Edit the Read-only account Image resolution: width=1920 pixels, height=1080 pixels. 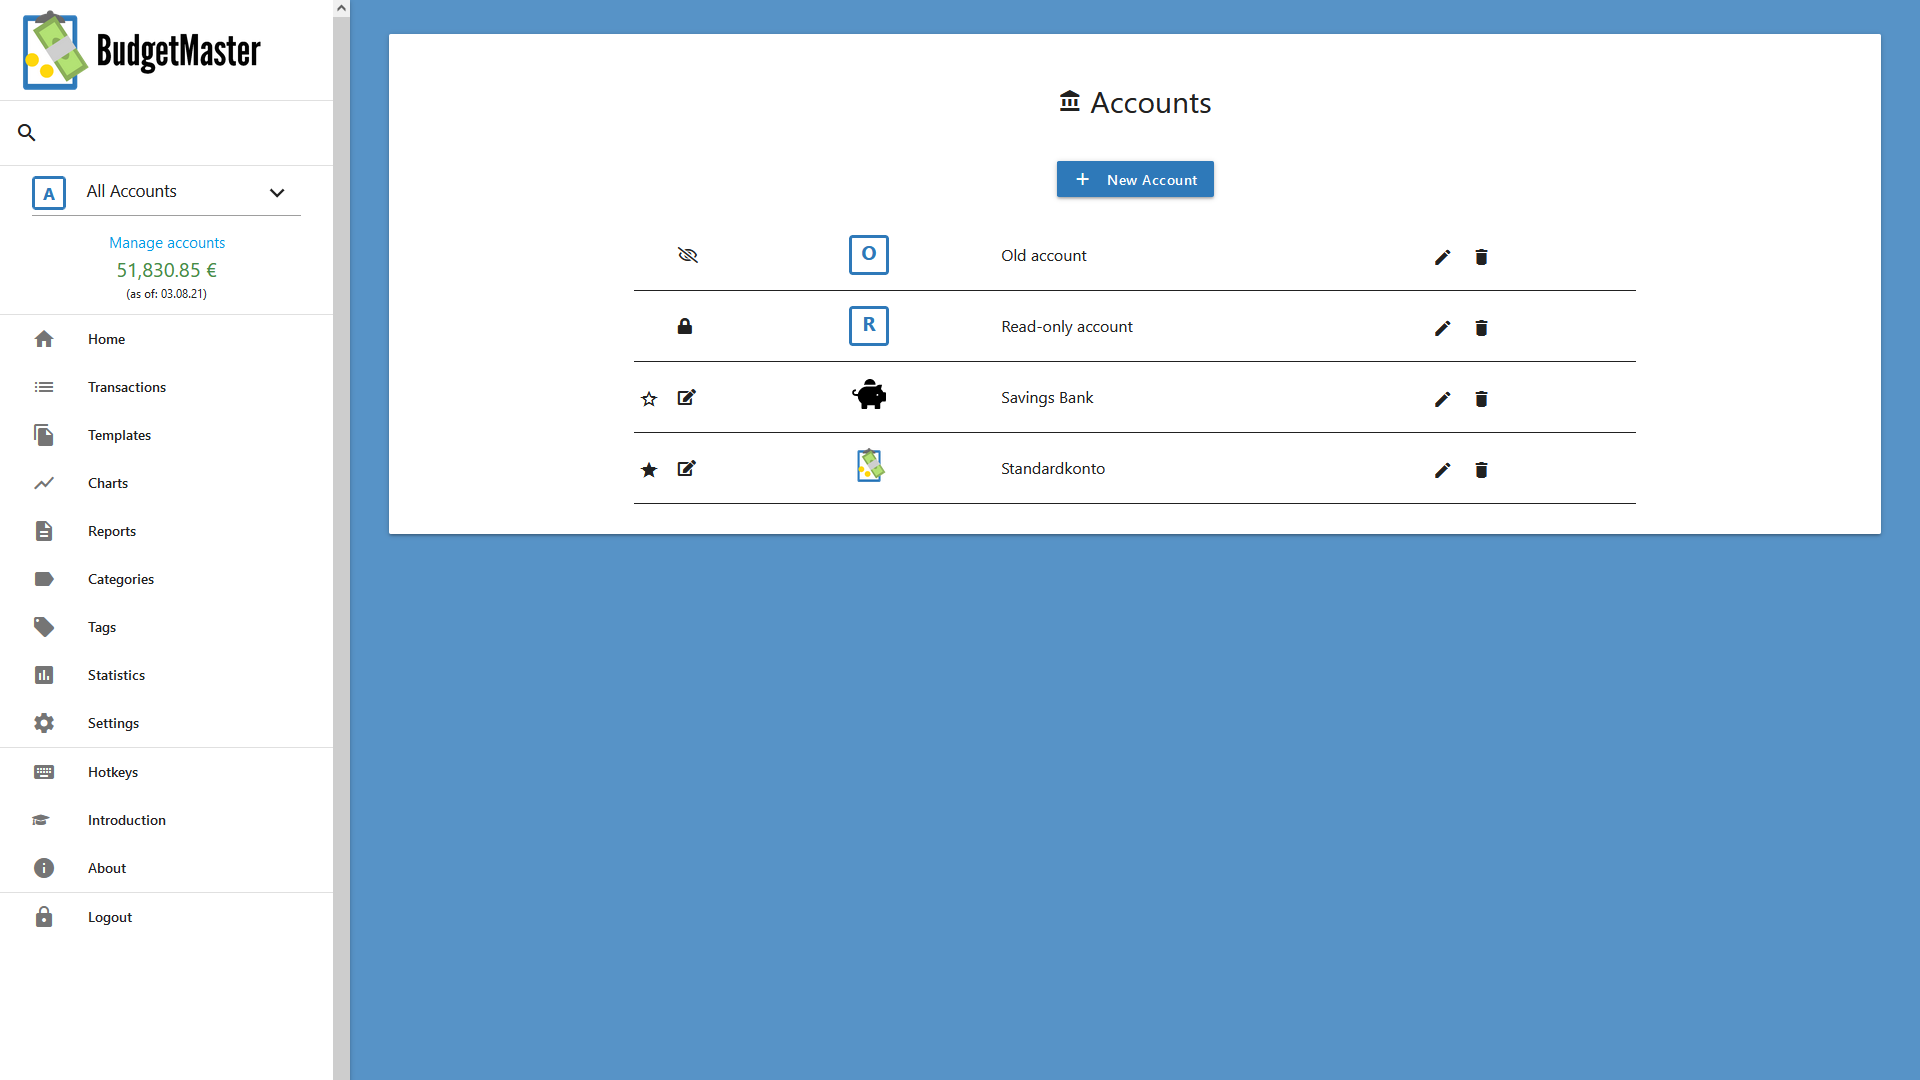tap(1442, 328)
